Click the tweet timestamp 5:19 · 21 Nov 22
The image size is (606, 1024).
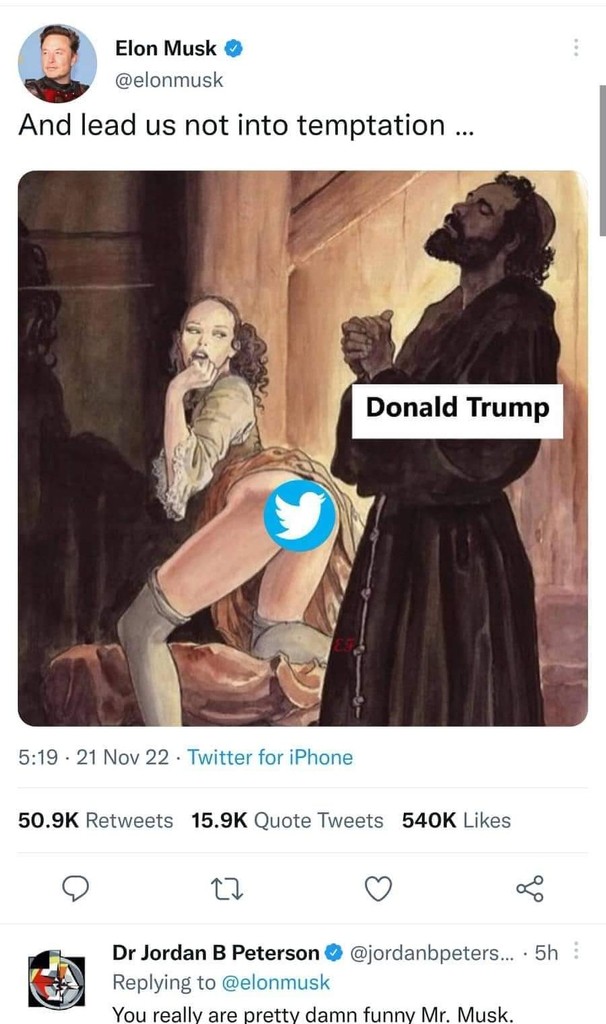tap(93, 758)
